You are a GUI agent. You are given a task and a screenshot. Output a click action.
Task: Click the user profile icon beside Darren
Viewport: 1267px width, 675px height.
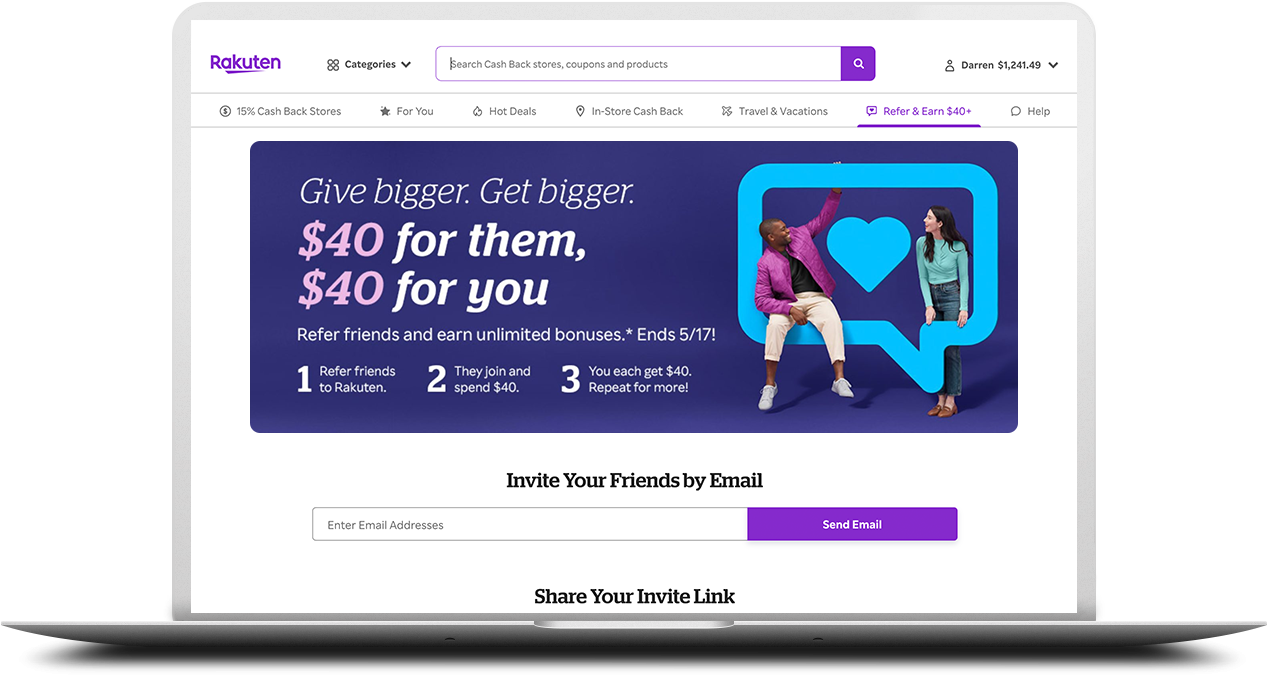[x=950, y=65]
